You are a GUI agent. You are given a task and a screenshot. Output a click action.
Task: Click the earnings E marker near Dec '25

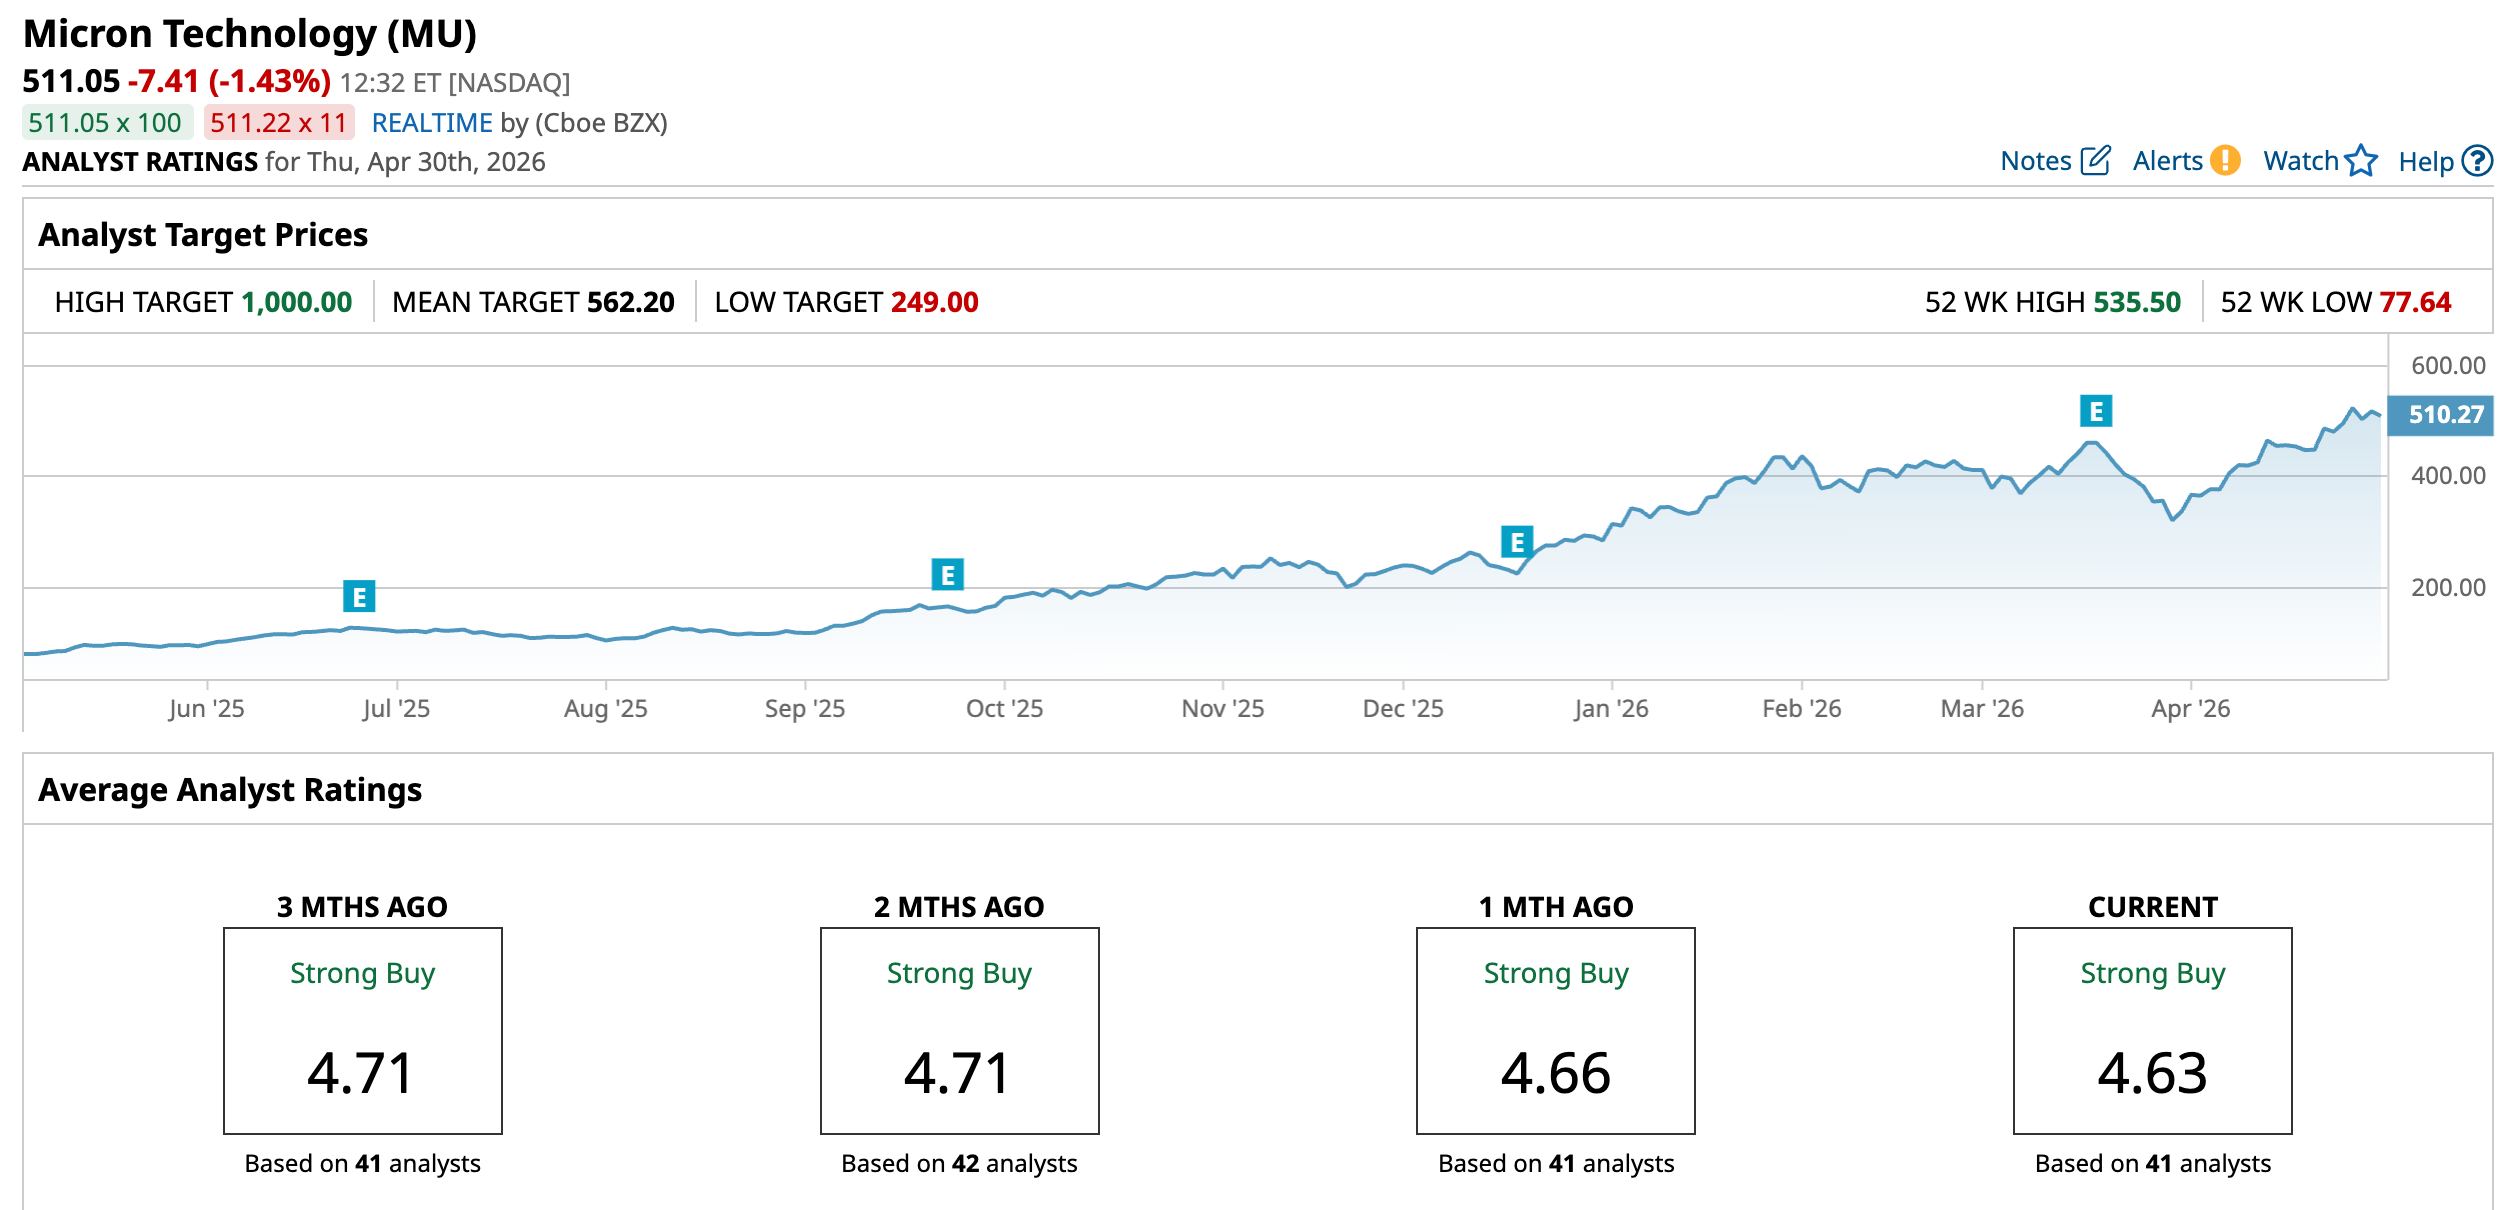pos(1517,542)
